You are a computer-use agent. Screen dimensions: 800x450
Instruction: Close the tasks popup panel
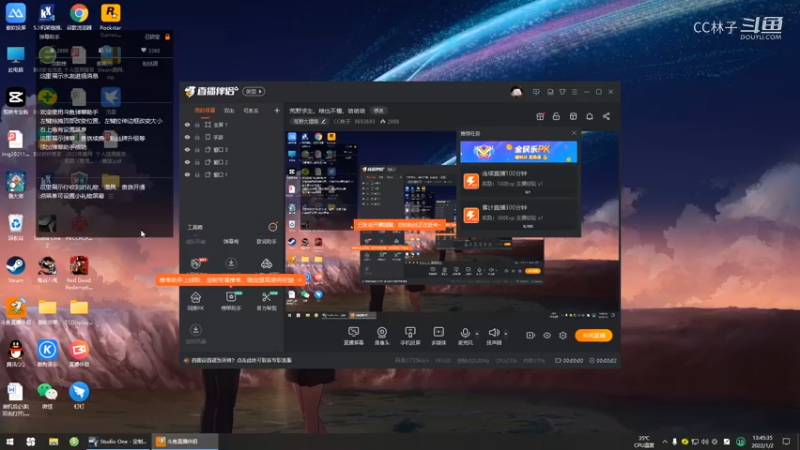point(574,133)
